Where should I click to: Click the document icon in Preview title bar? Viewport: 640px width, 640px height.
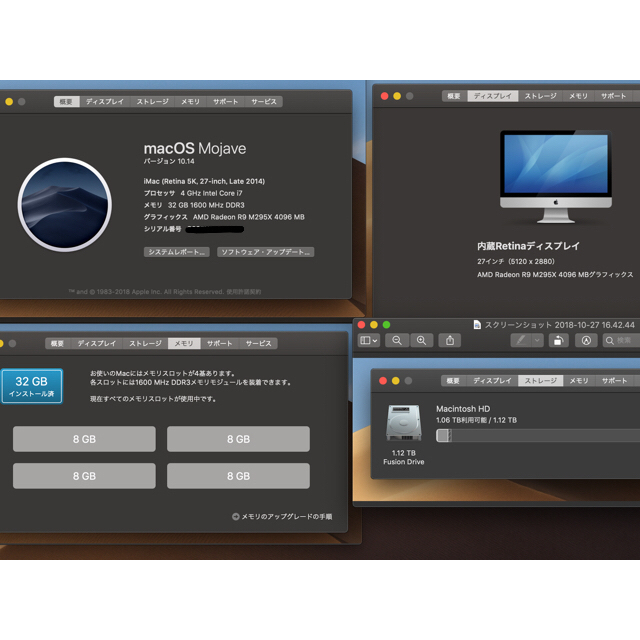click(477, 324)
